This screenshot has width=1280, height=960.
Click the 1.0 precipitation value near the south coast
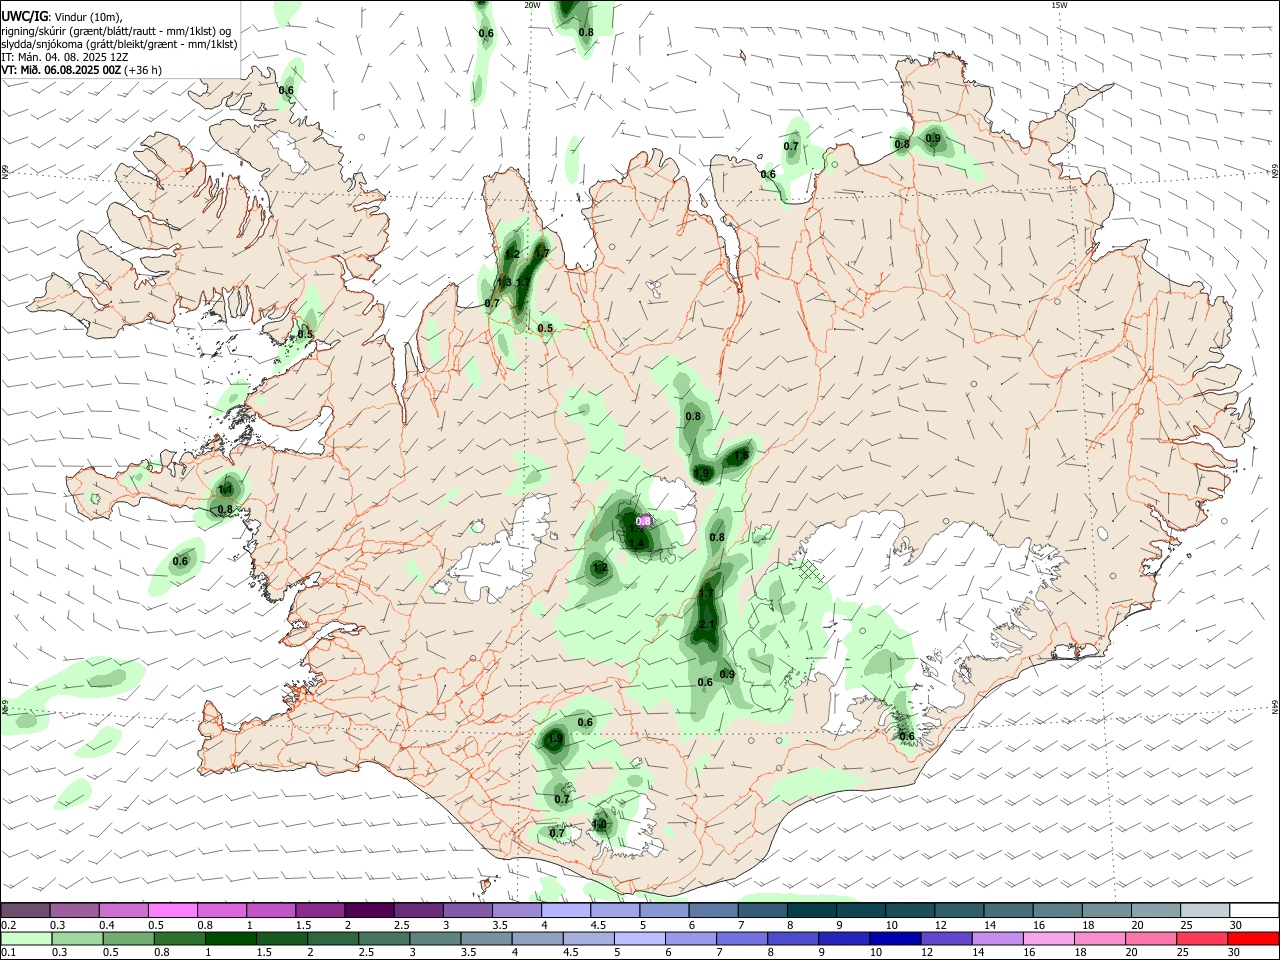point(599,825)
